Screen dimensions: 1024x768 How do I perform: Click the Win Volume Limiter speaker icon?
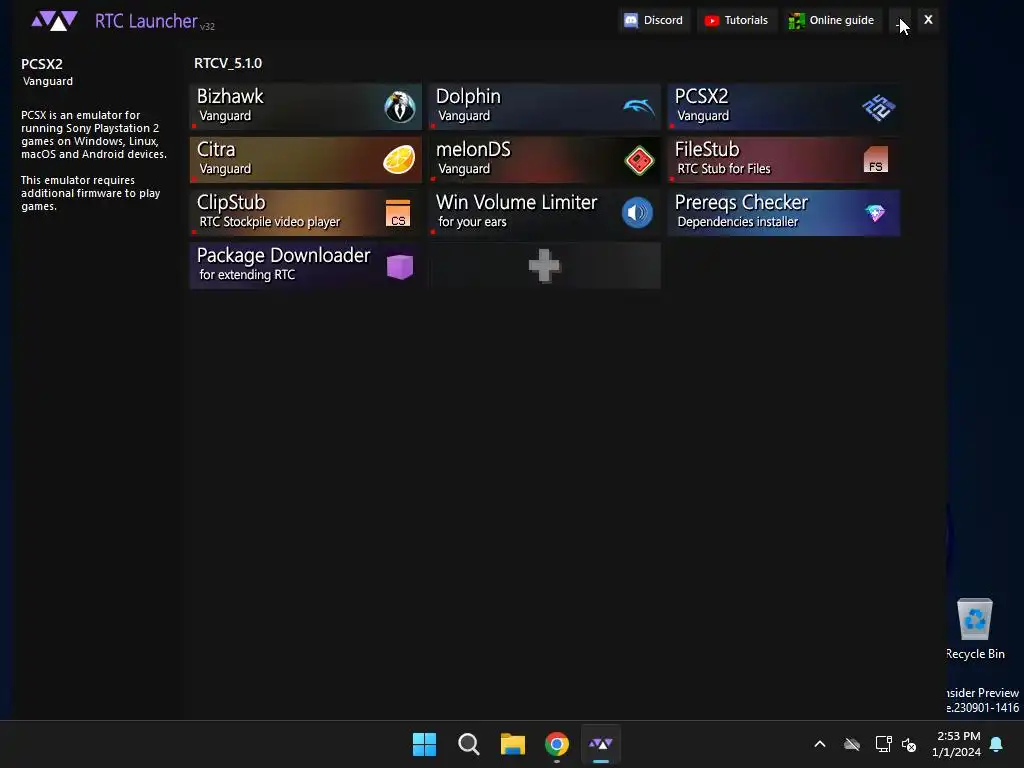coord(637,213)
